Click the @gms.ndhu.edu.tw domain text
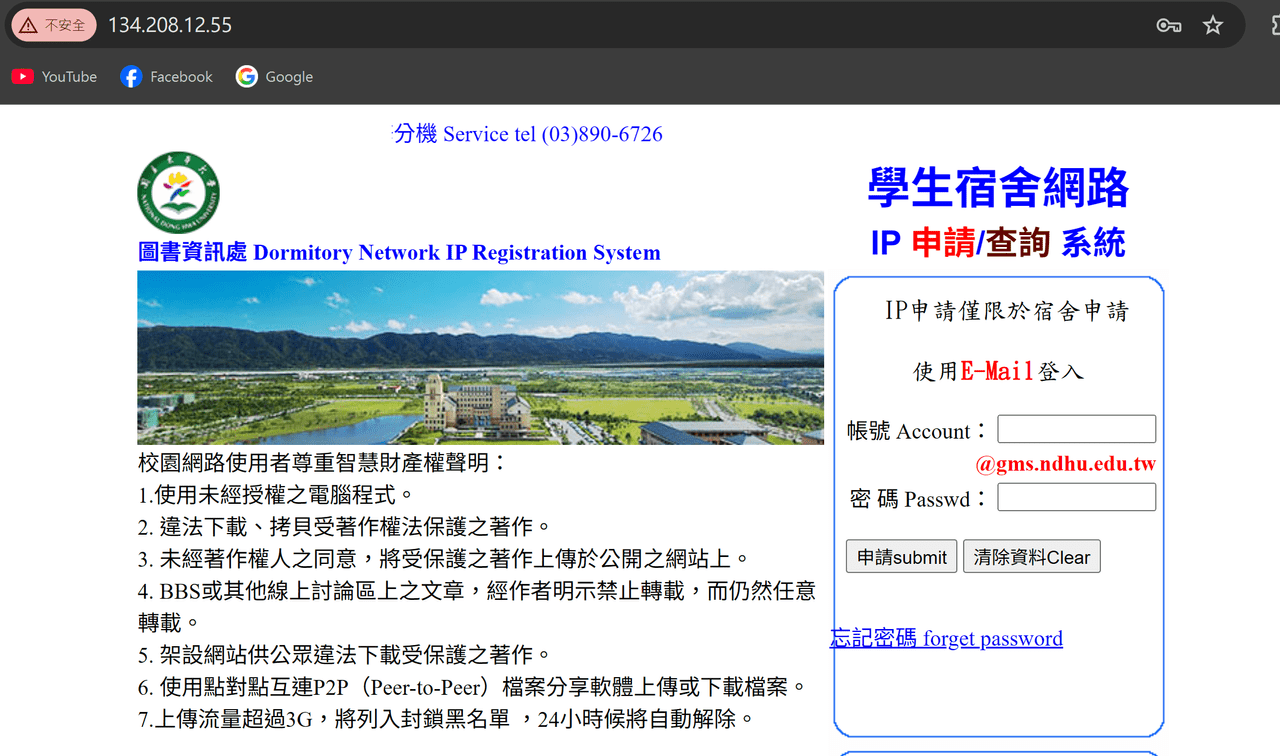The height and width of the screenshot is (756, 1280). [1066, 464]
